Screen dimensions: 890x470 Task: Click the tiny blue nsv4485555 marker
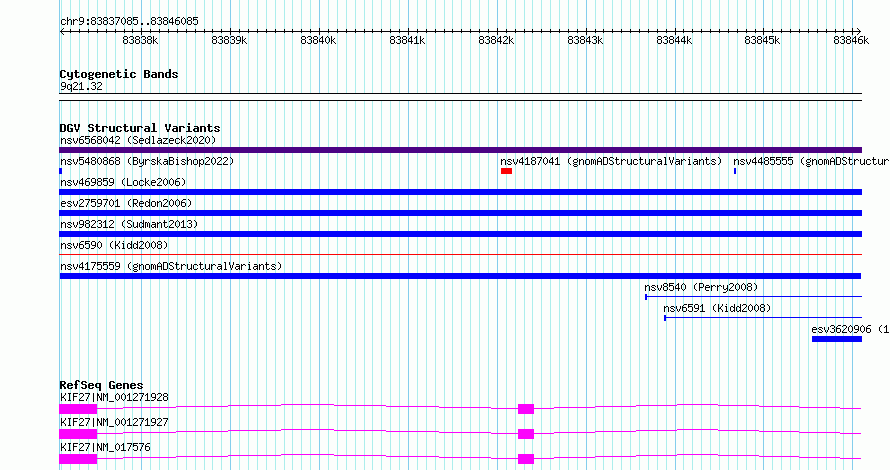tap(735, 171)
